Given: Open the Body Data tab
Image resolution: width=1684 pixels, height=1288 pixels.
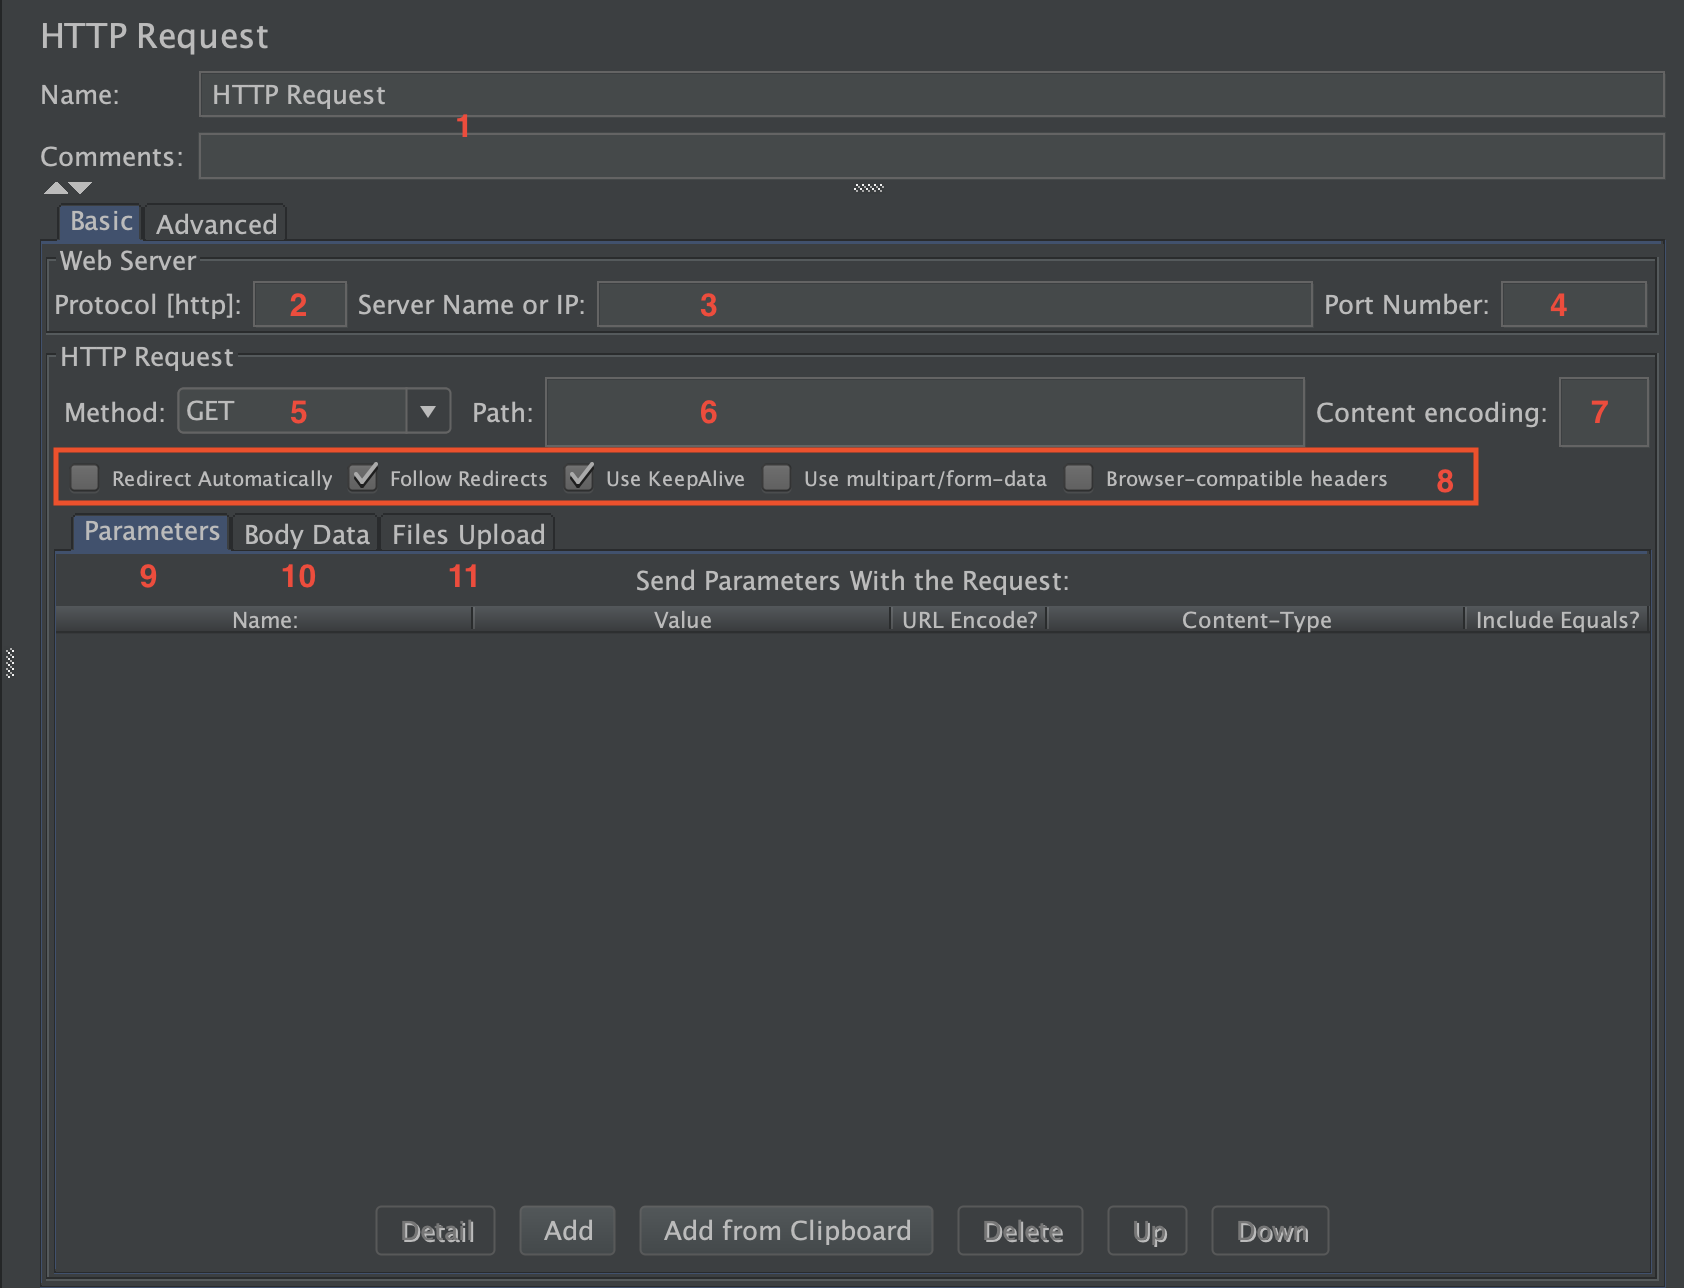Looking at the screenshot, I should (306, 534).
